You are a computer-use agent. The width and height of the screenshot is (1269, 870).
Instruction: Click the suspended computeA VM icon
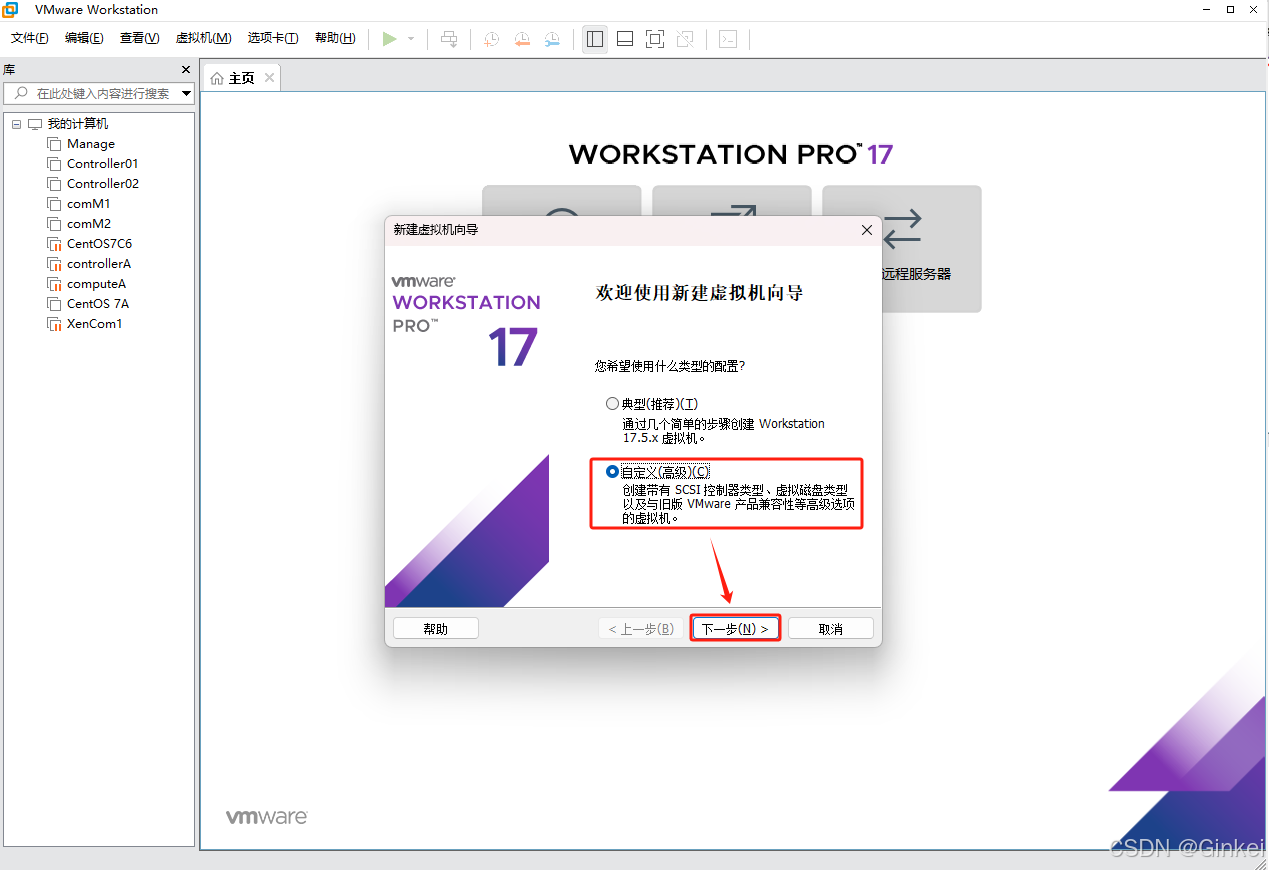pos(54,284)
